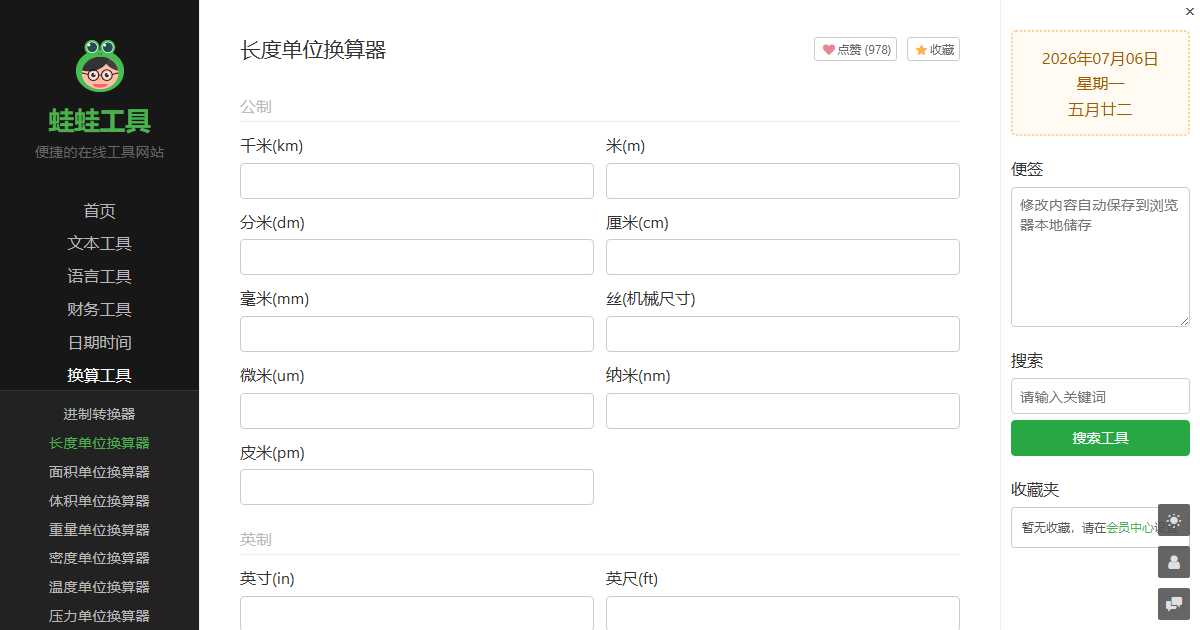Click into the 便签 notes textarea

click(1100, 257)
